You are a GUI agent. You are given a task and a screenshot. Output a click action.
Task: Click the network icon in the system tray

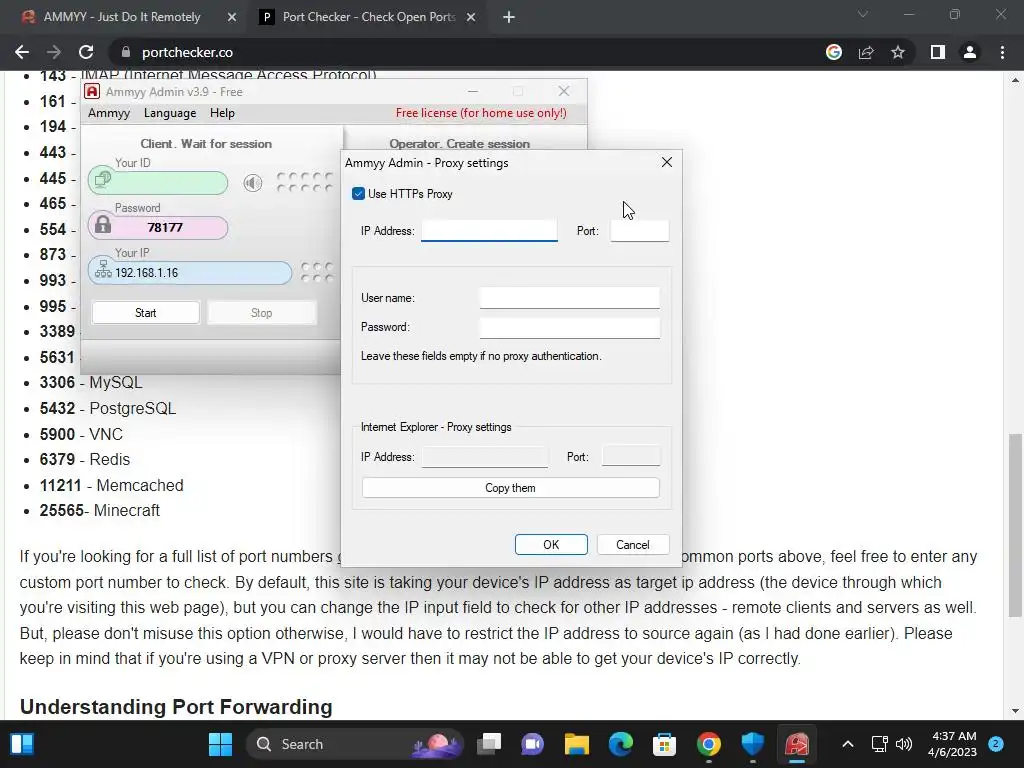(879, 744)
